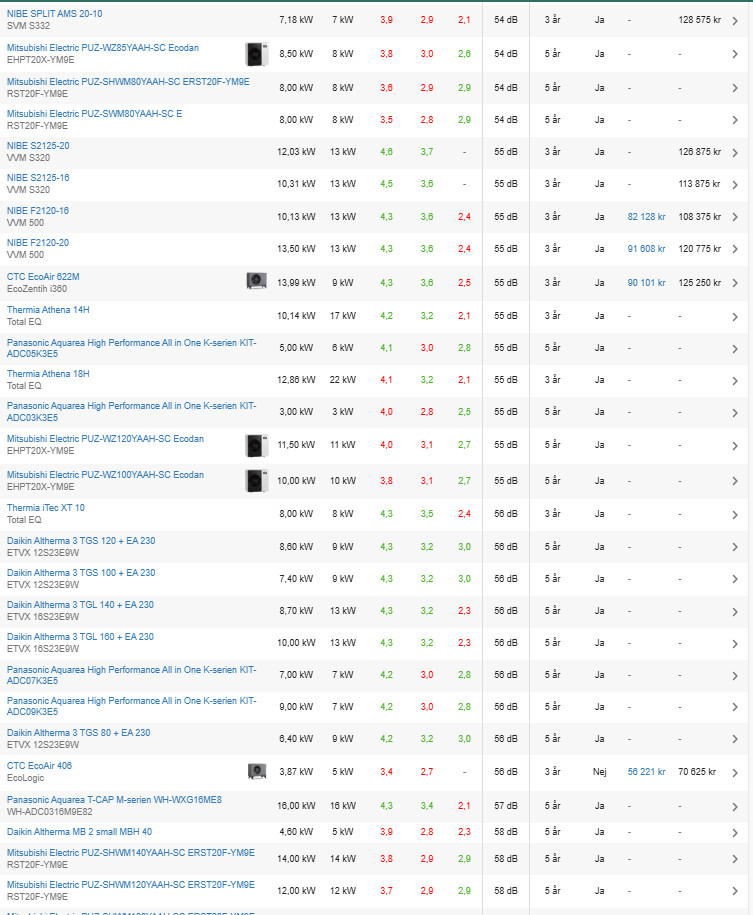Expand the Daikin Altherma MB 2 small row chevron
Screen dimensions: 753x915
[734, 832]
